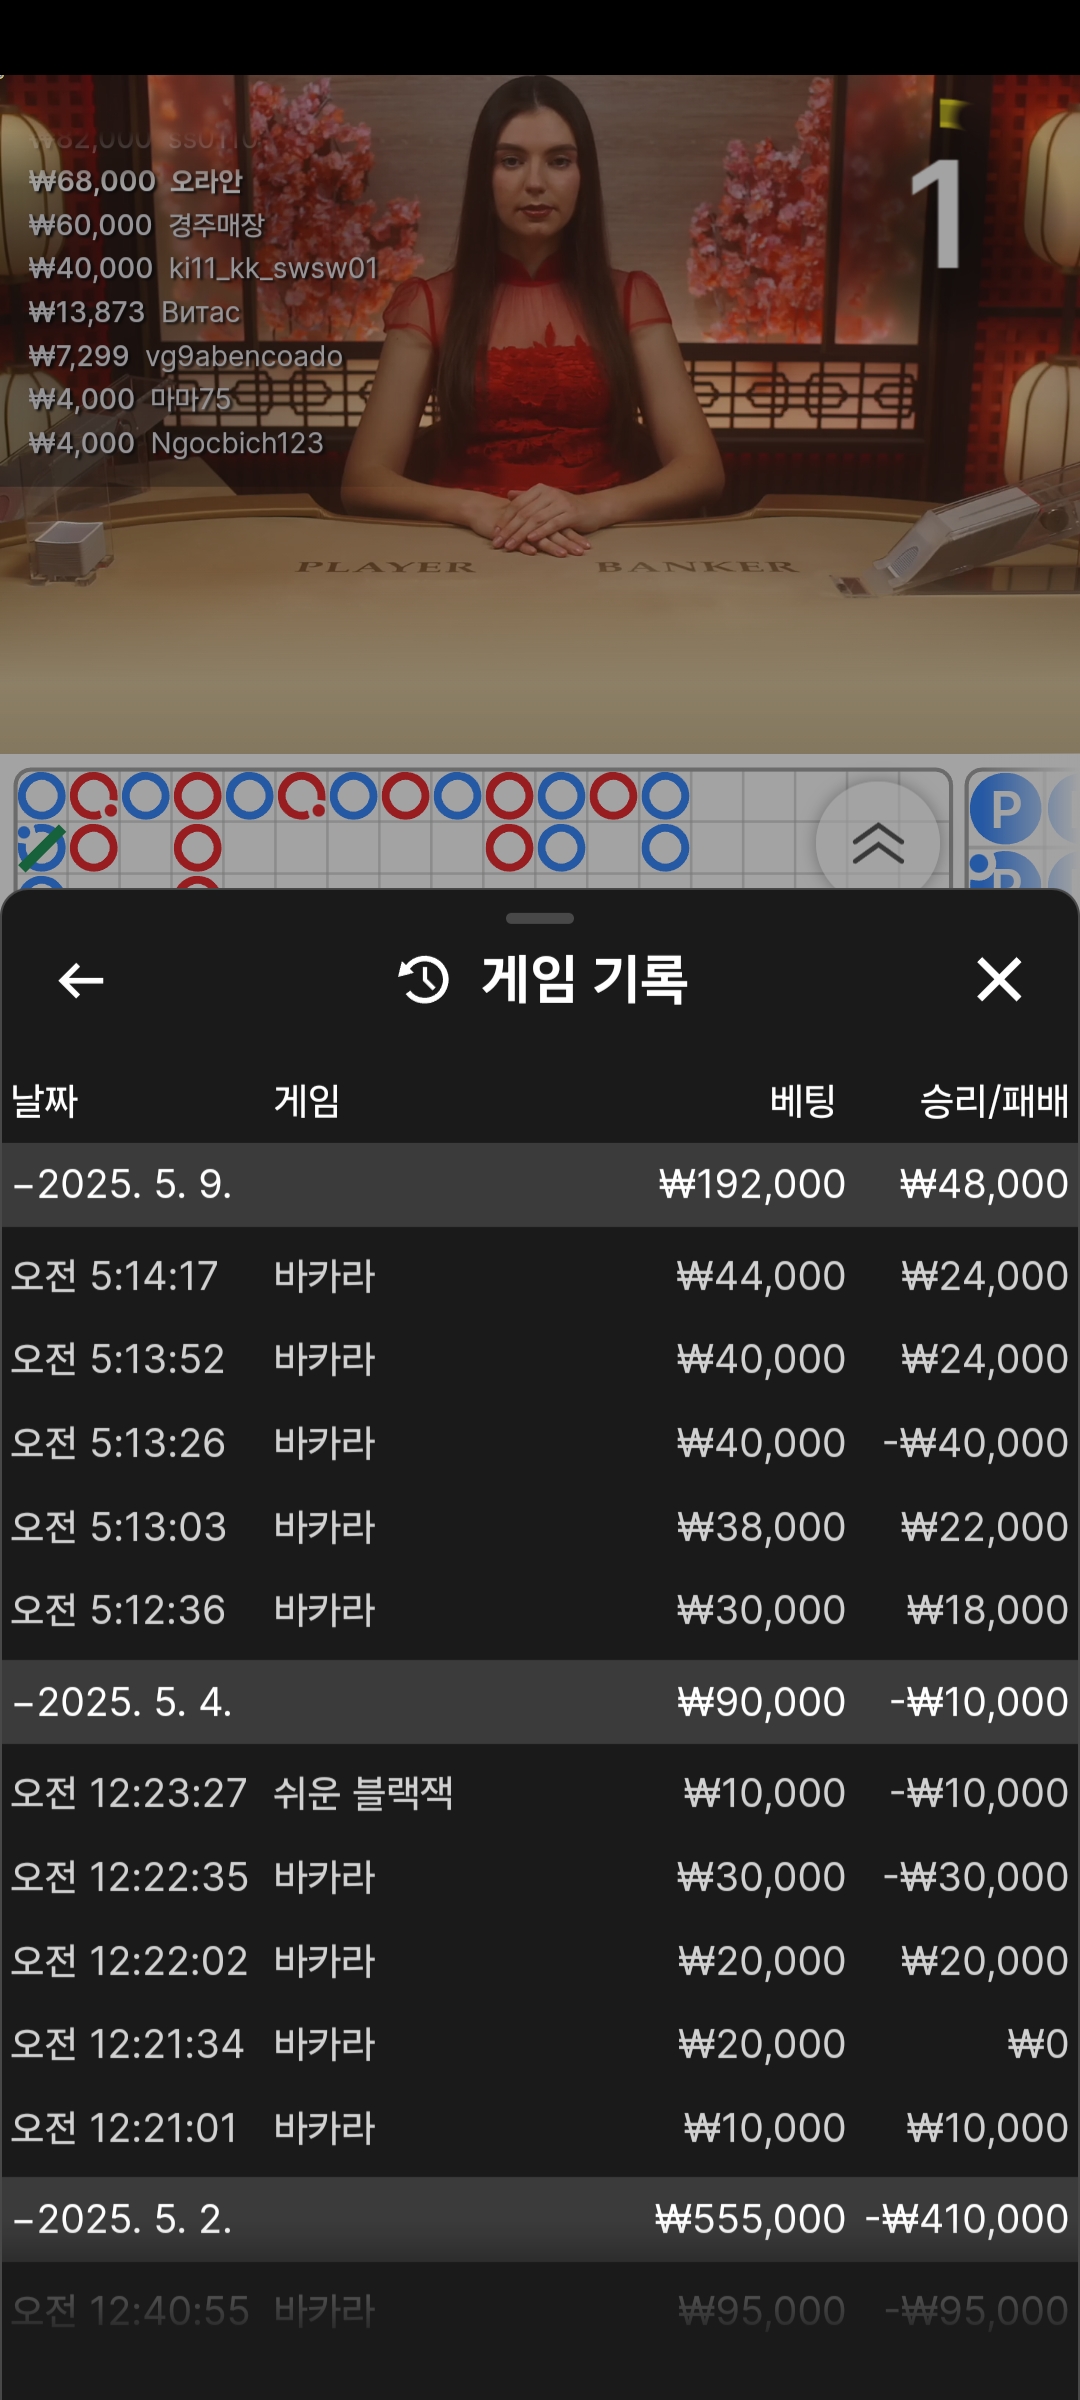
Task: Open the 오전 12:22:35 바카라 record
Action: coord(540,1877)
